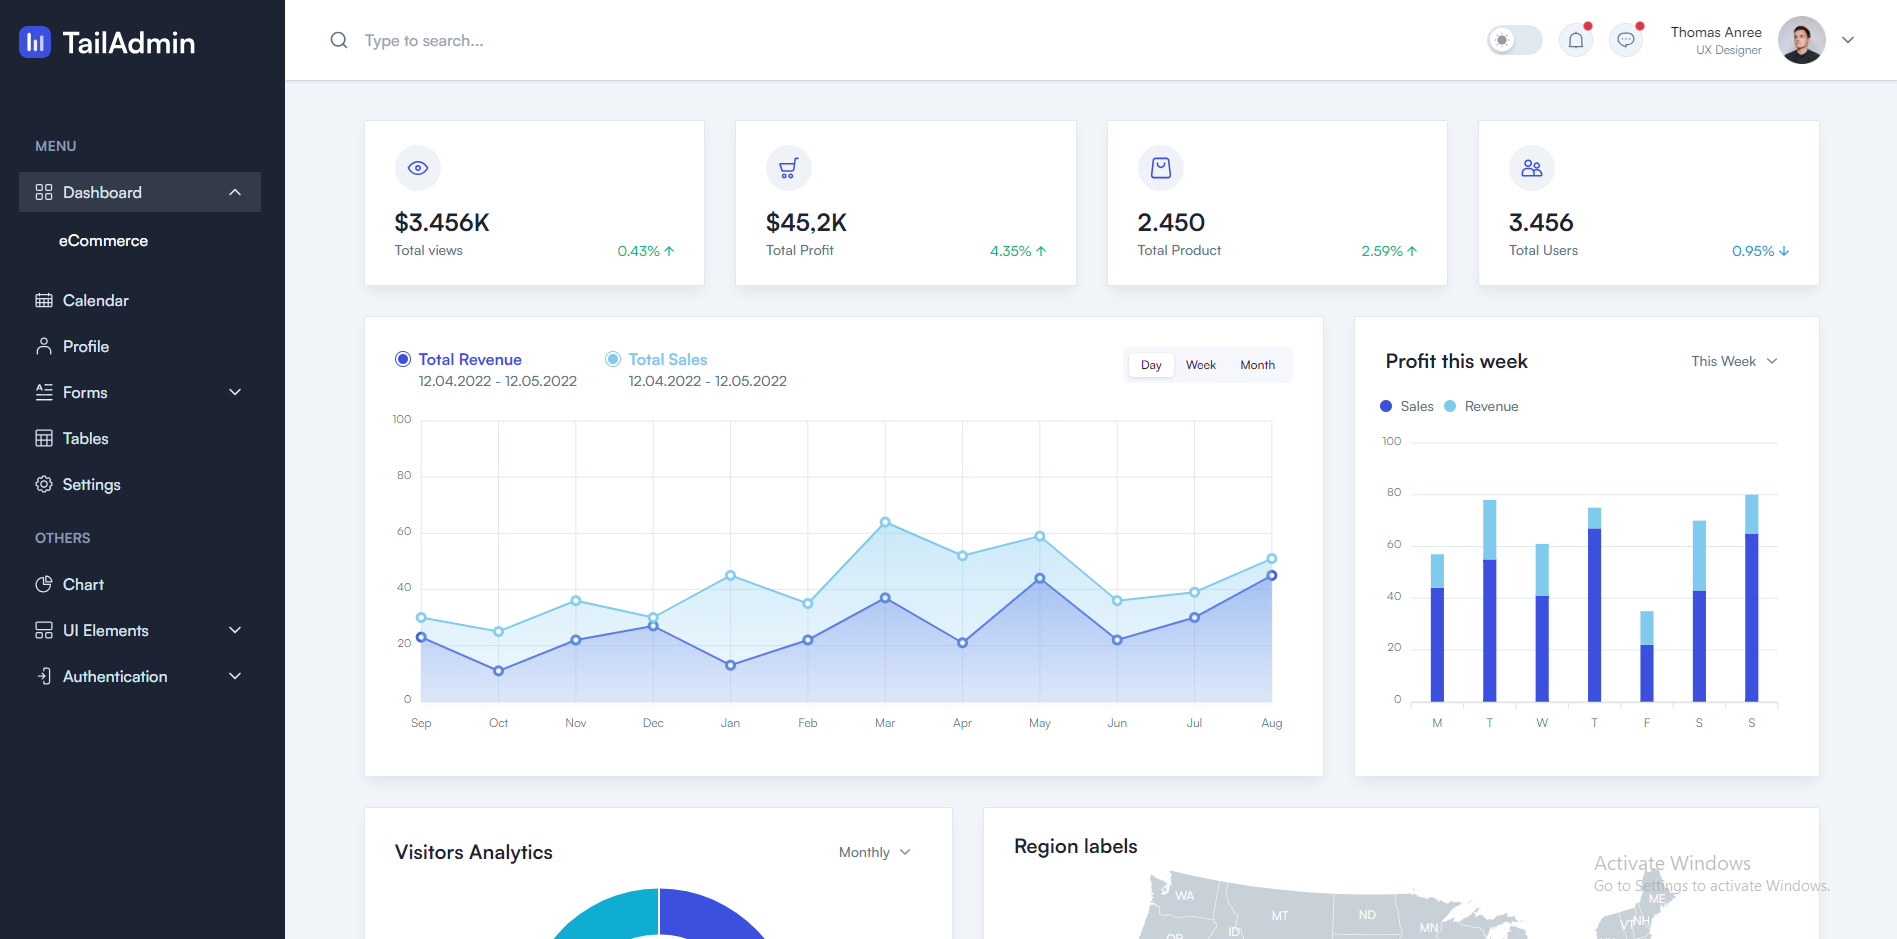Open the Monthly dropdown in Visitors Analytics

point(874,852)
